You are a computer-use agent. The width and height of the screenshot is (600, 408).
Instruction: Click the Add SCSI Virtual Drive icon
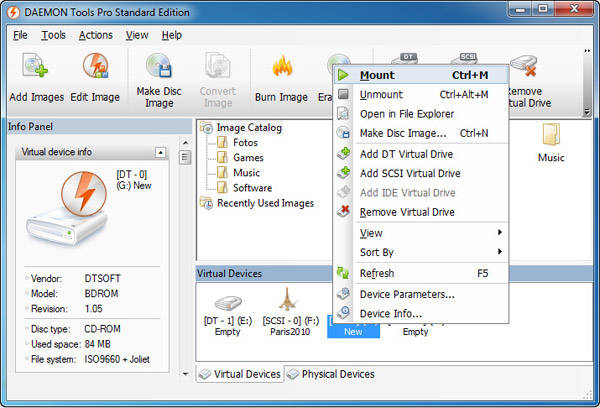[x=343, y=173]
